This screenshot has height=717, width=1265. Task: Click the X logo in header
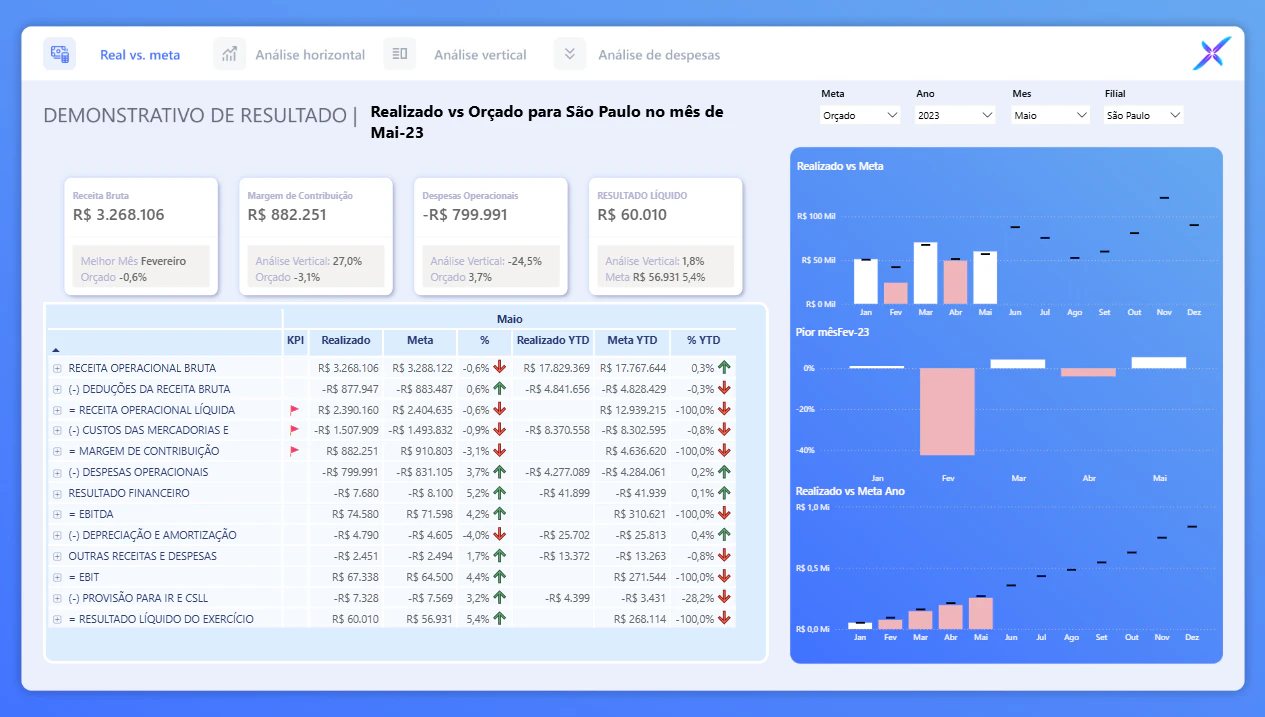click(x=1212, y=53)
